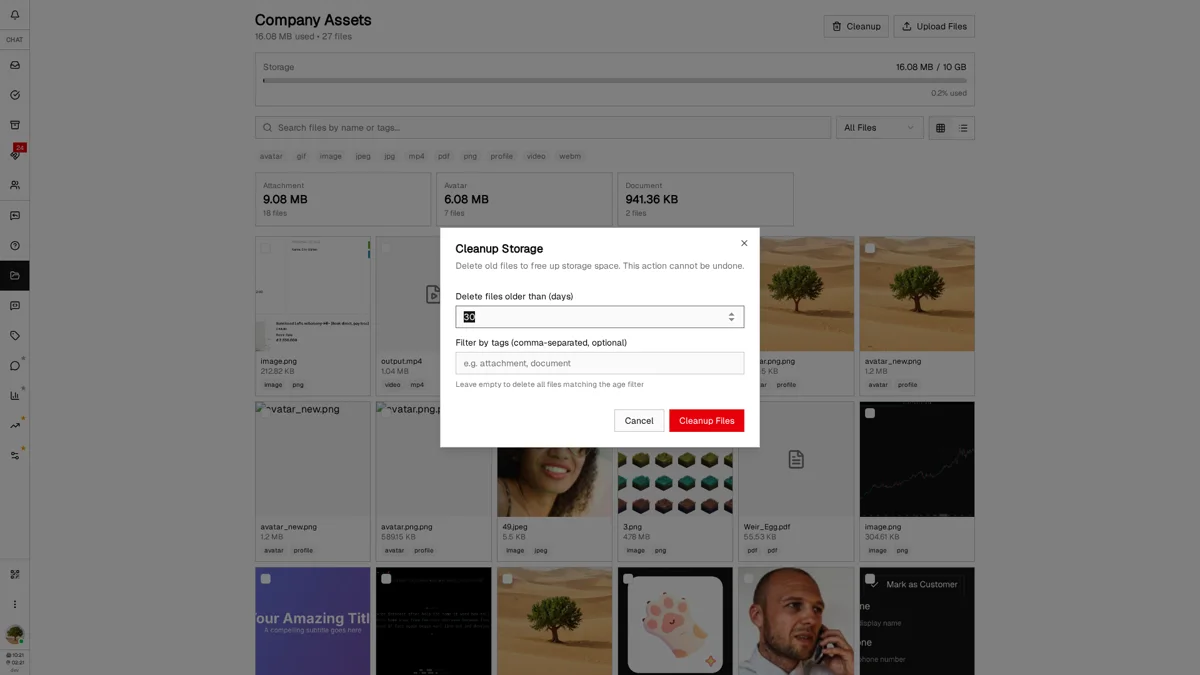This screenshot has height=675, width=1200.
Task: Click the help question mark sidebar icon
Action: click(15, 246)
